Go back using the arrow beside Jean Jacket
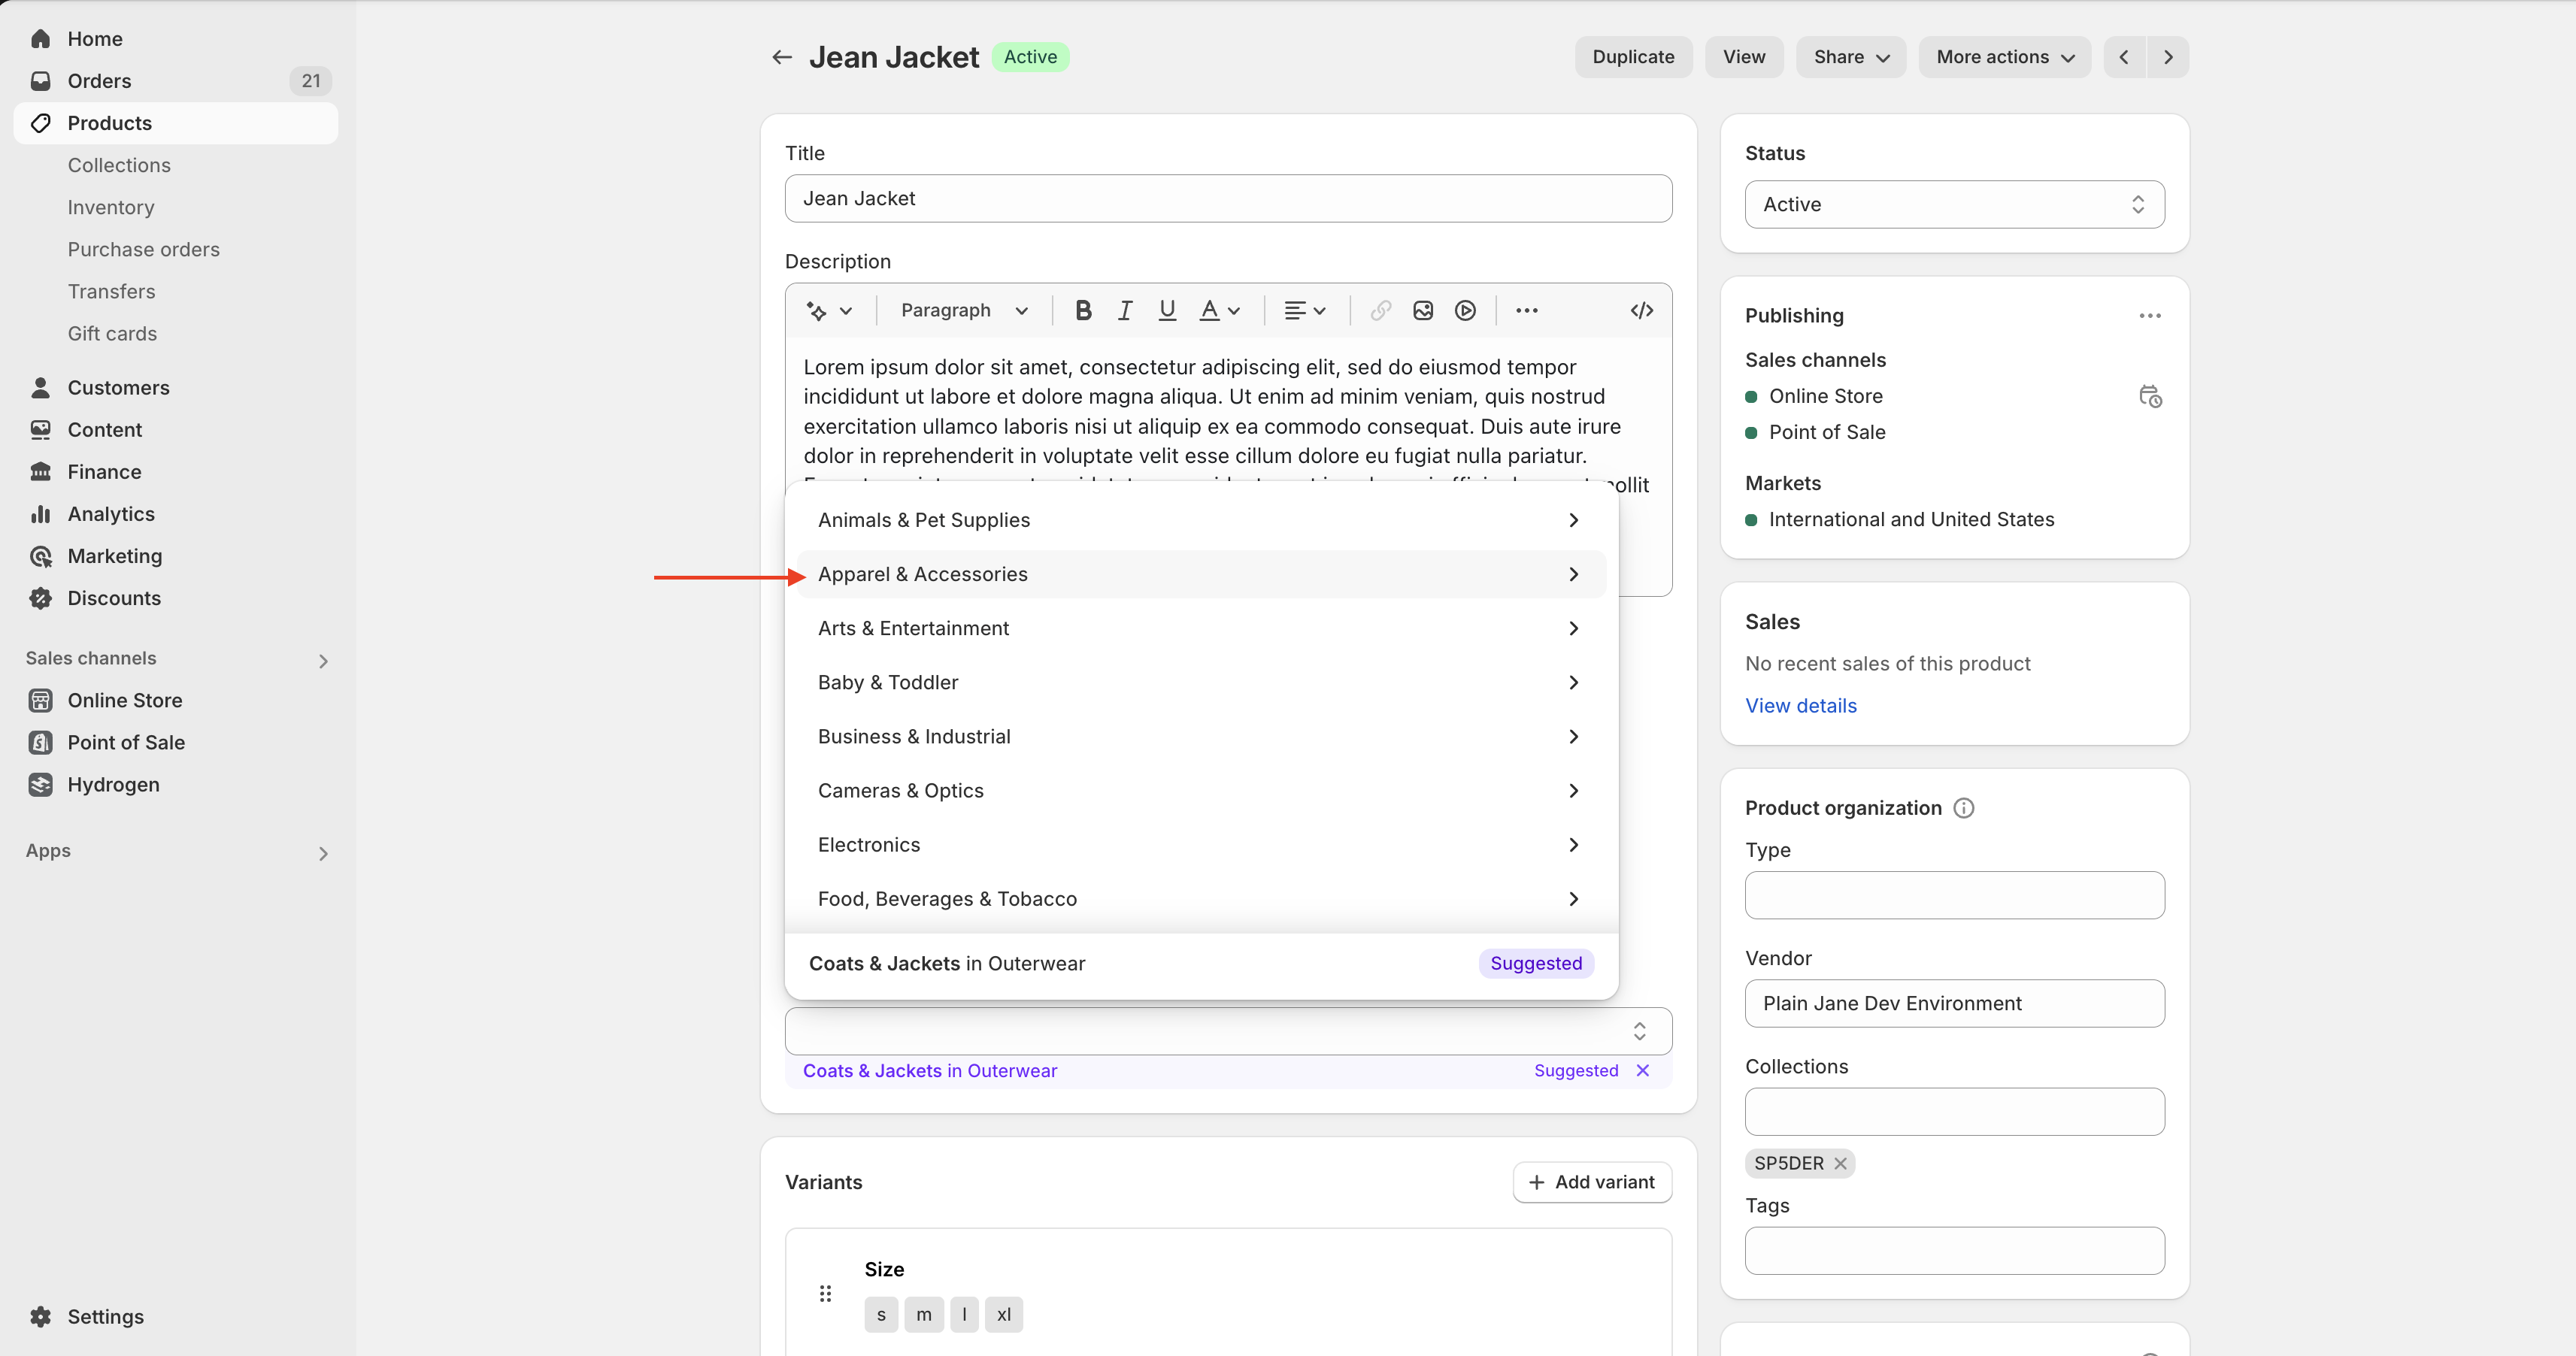Image resolution: width=2576 pixels, height=1356 pixels. [x=782, y=57]
